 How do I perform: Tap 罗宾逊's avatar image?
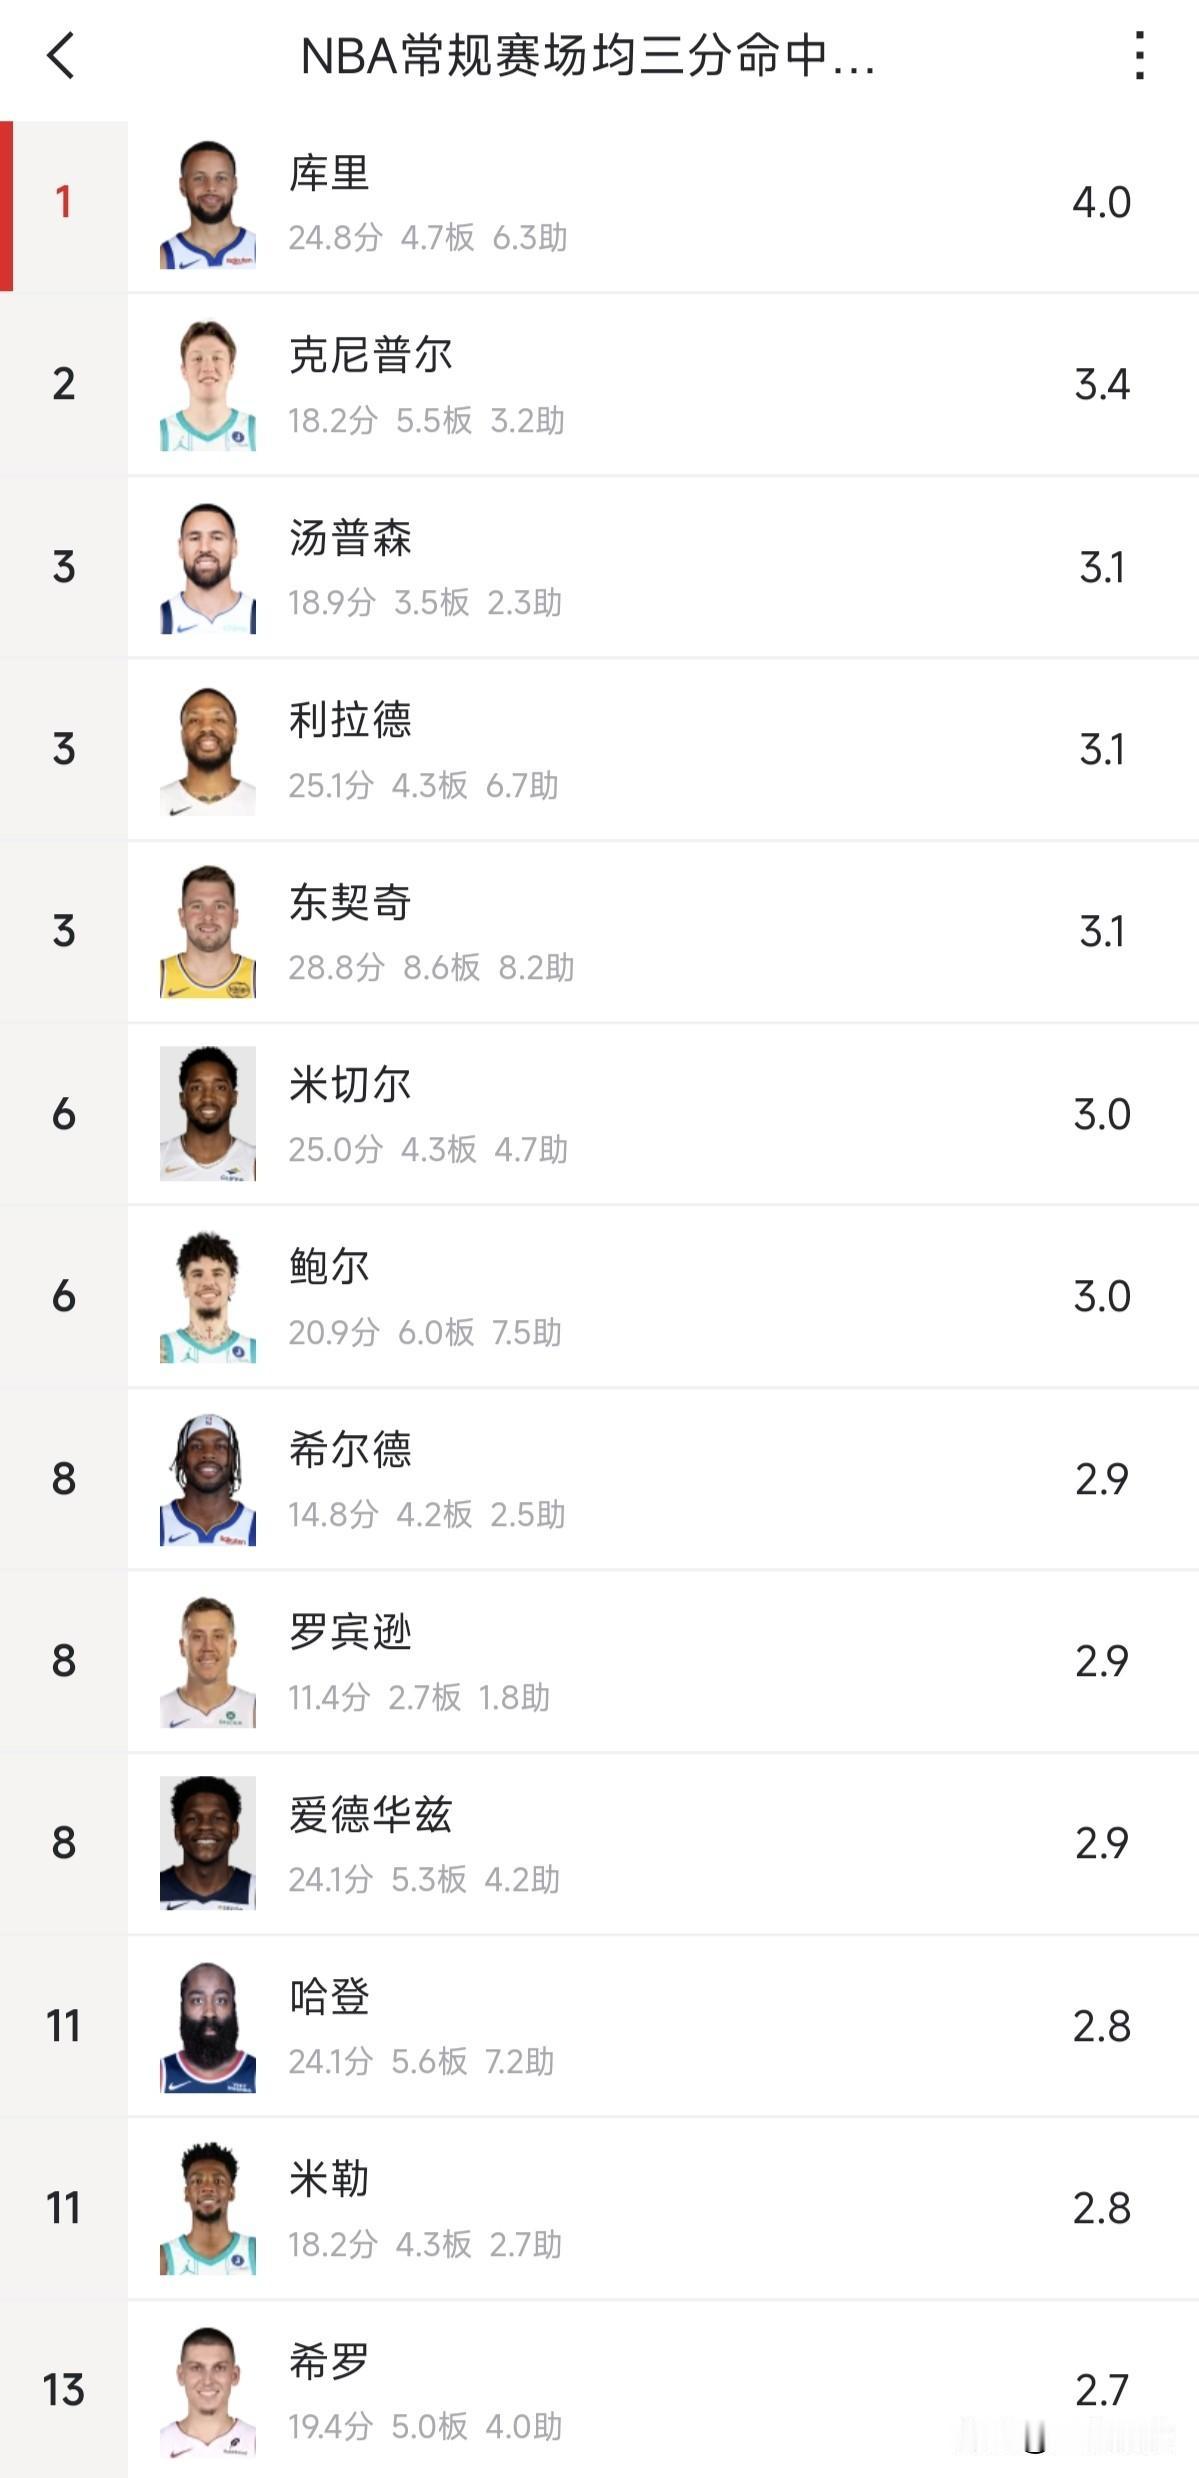pos(208,1663)
